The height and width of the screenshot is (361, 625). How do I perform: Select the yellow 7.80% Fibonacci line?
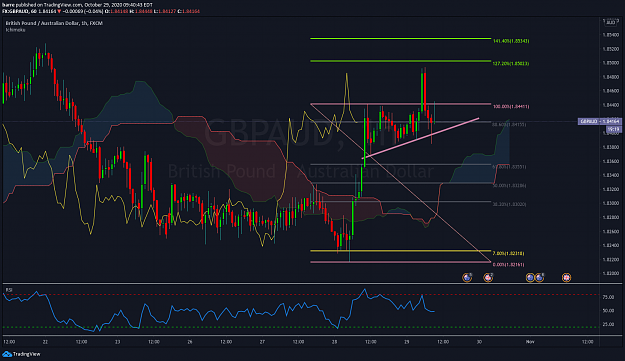pos(401,251)
